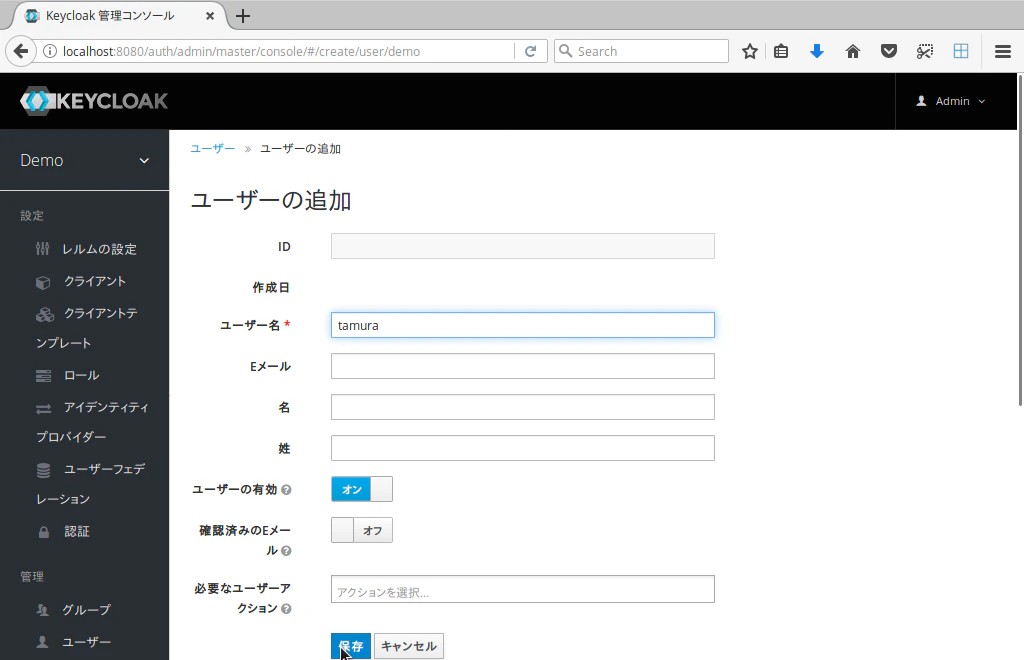Go to browser home page icon
Viewport: 1024px width, 660px height.
click(853, 51)
